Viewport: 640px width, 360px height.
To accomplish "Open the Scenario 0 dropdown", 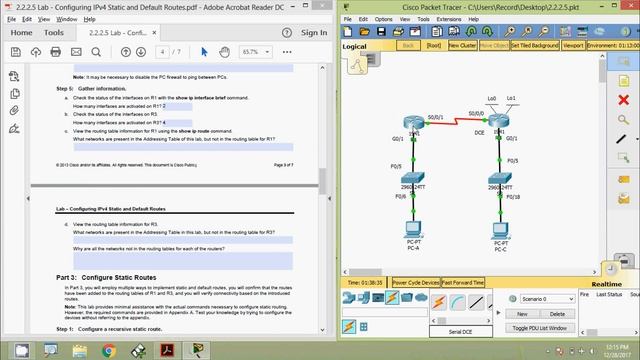I will pos(547,299).
